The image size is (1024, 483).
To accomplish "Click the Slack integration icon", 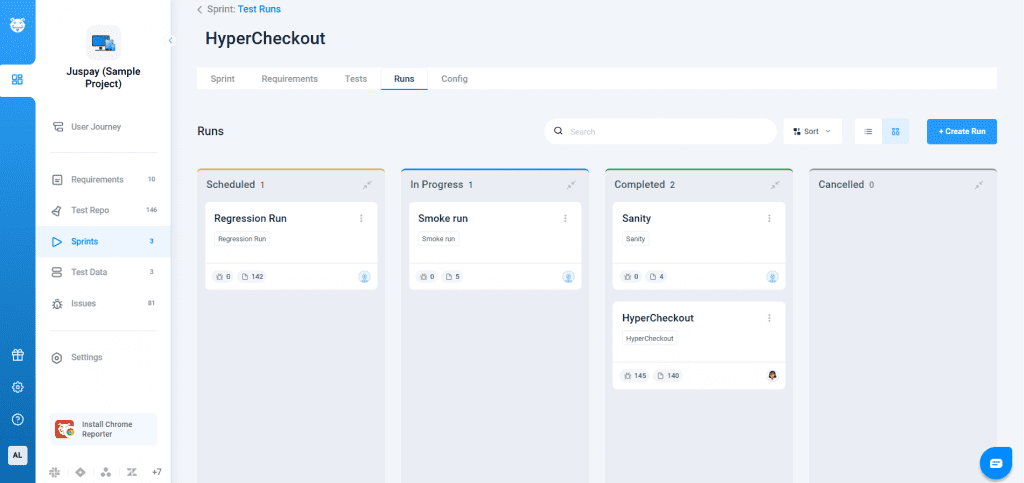I will click(55, 471).
